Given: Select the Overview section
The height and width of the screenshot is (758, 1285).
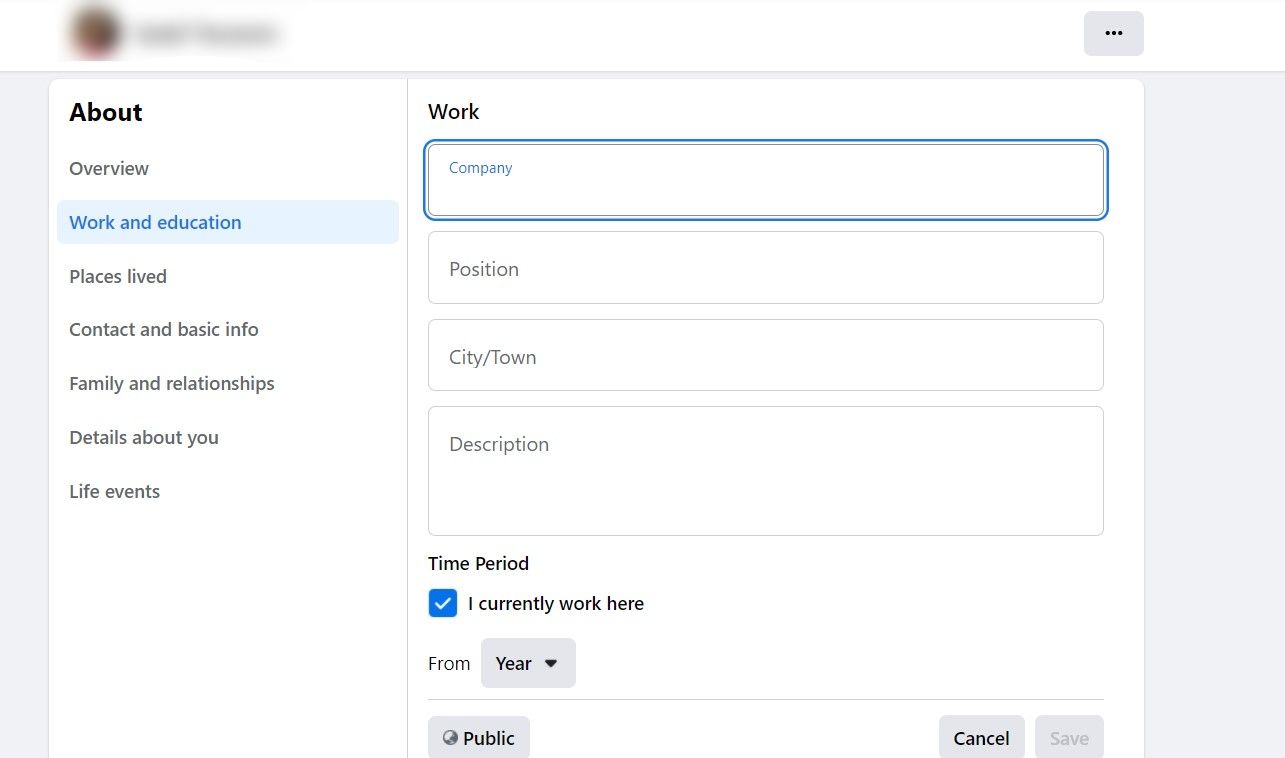Looking at the screenshot, I should coord(109,168).
